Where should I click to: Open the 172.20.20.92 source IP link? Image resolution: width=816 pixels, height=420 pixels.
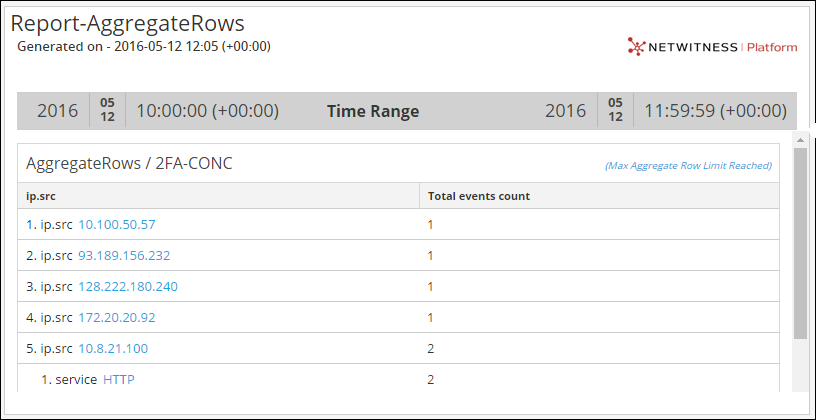117,318
